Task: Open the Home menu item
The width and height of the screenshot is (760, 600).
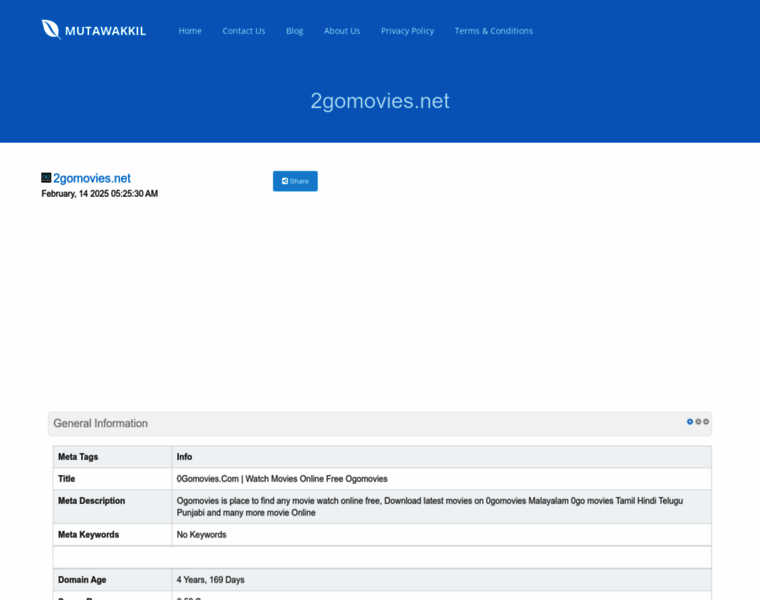Action: point(190,31)
